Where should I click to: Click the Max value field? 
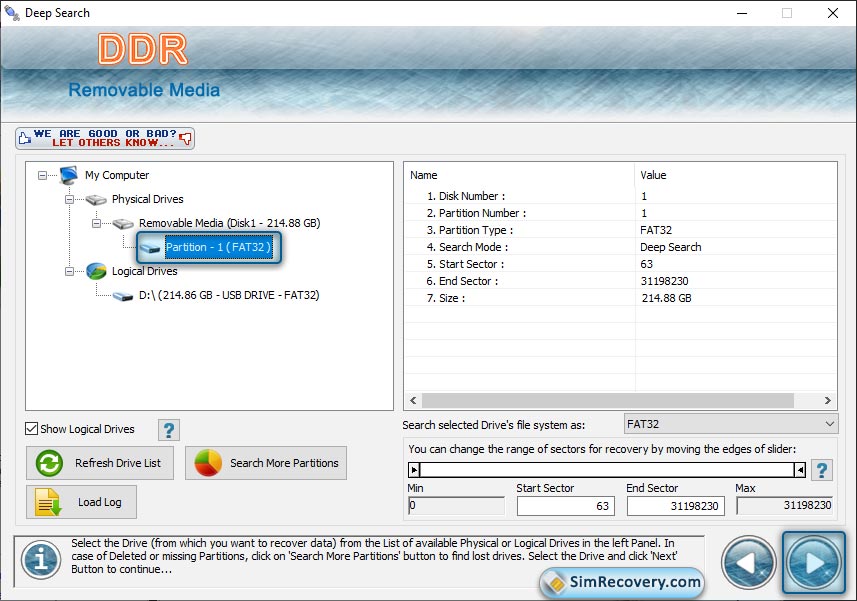(785, 505)
